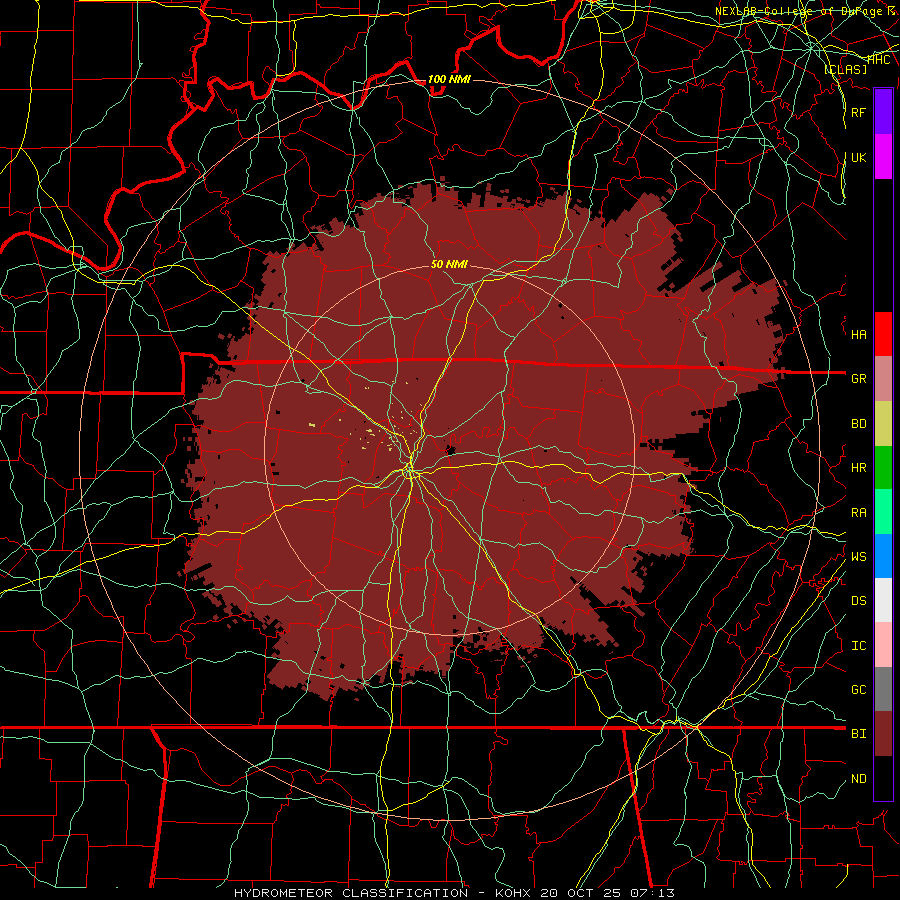The image size is (900, 900).
Task: Select the HR legend label text
Action: click(x=859, y=468)
